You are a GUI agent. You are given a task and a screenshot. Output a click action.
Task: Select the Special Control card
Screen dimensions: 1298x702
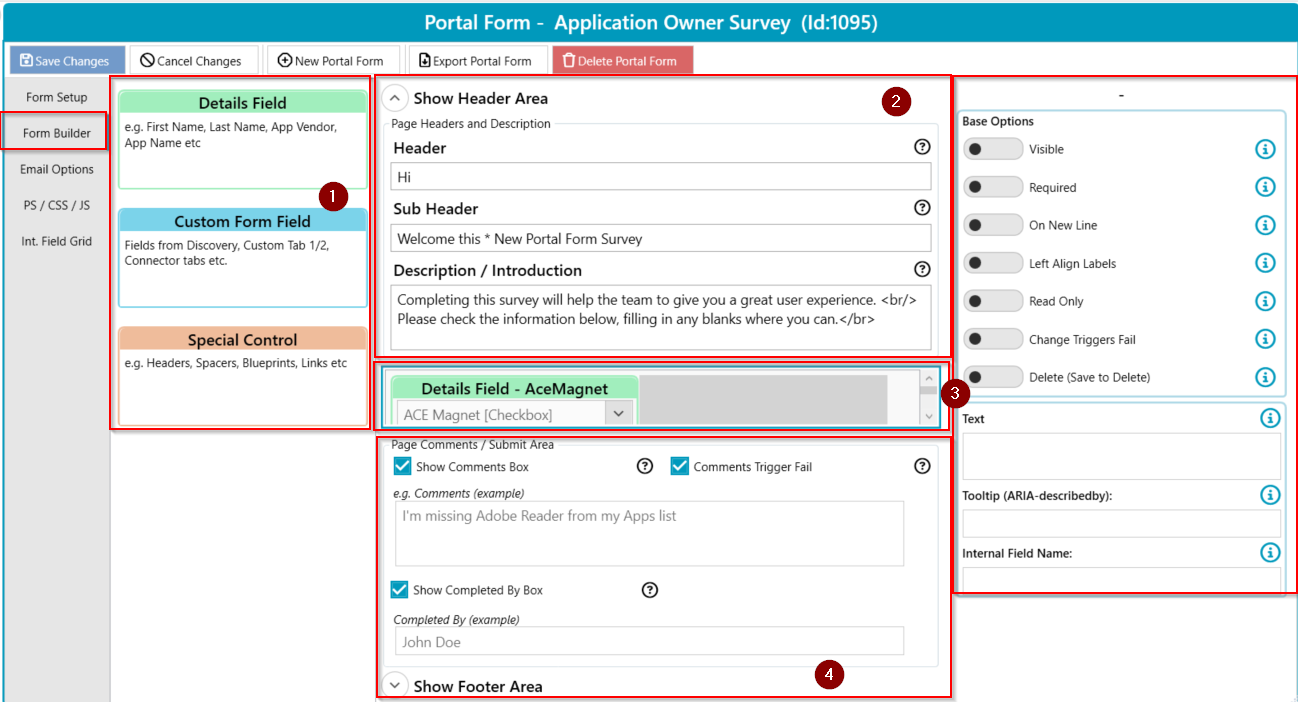coord(242,377)
